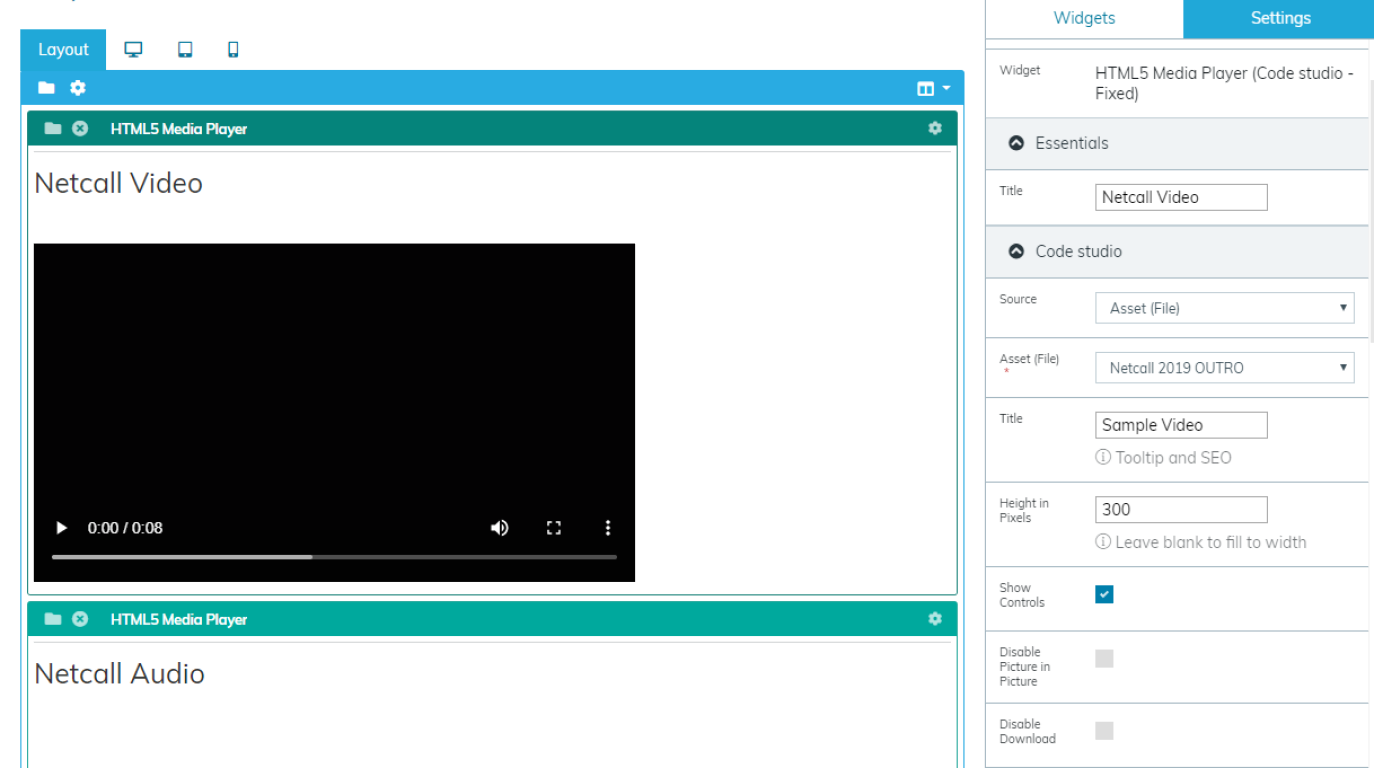The image size is (1374, 768).
Task: Select the Layout tab
Action: [x=63, y=50]
